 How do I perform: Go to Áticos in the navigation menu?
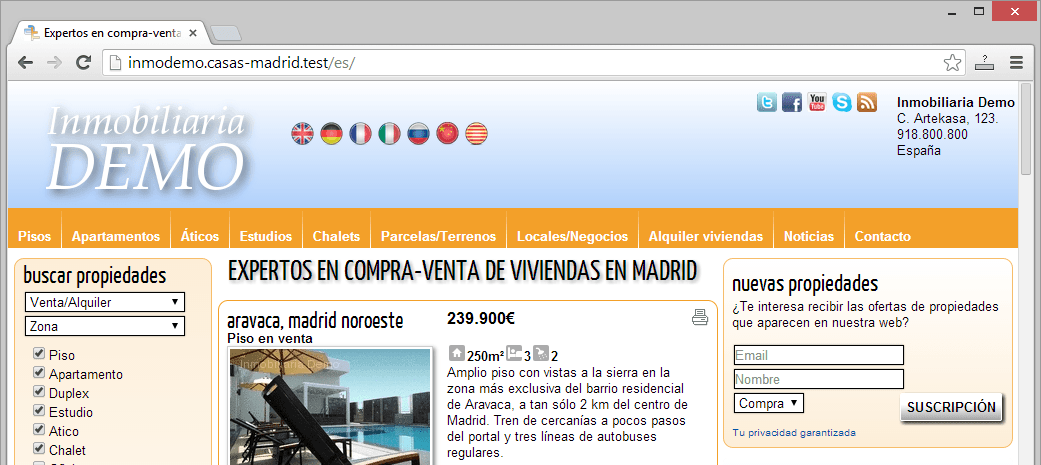click(x=200, y=237)
